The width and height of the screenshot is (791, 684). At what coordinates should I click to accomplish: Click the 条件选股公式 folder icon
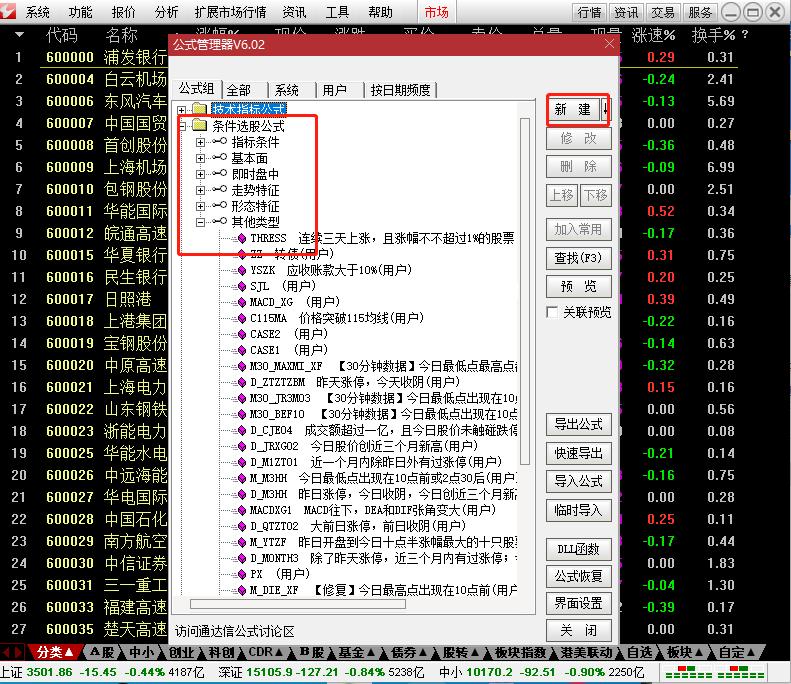[200, 125]
